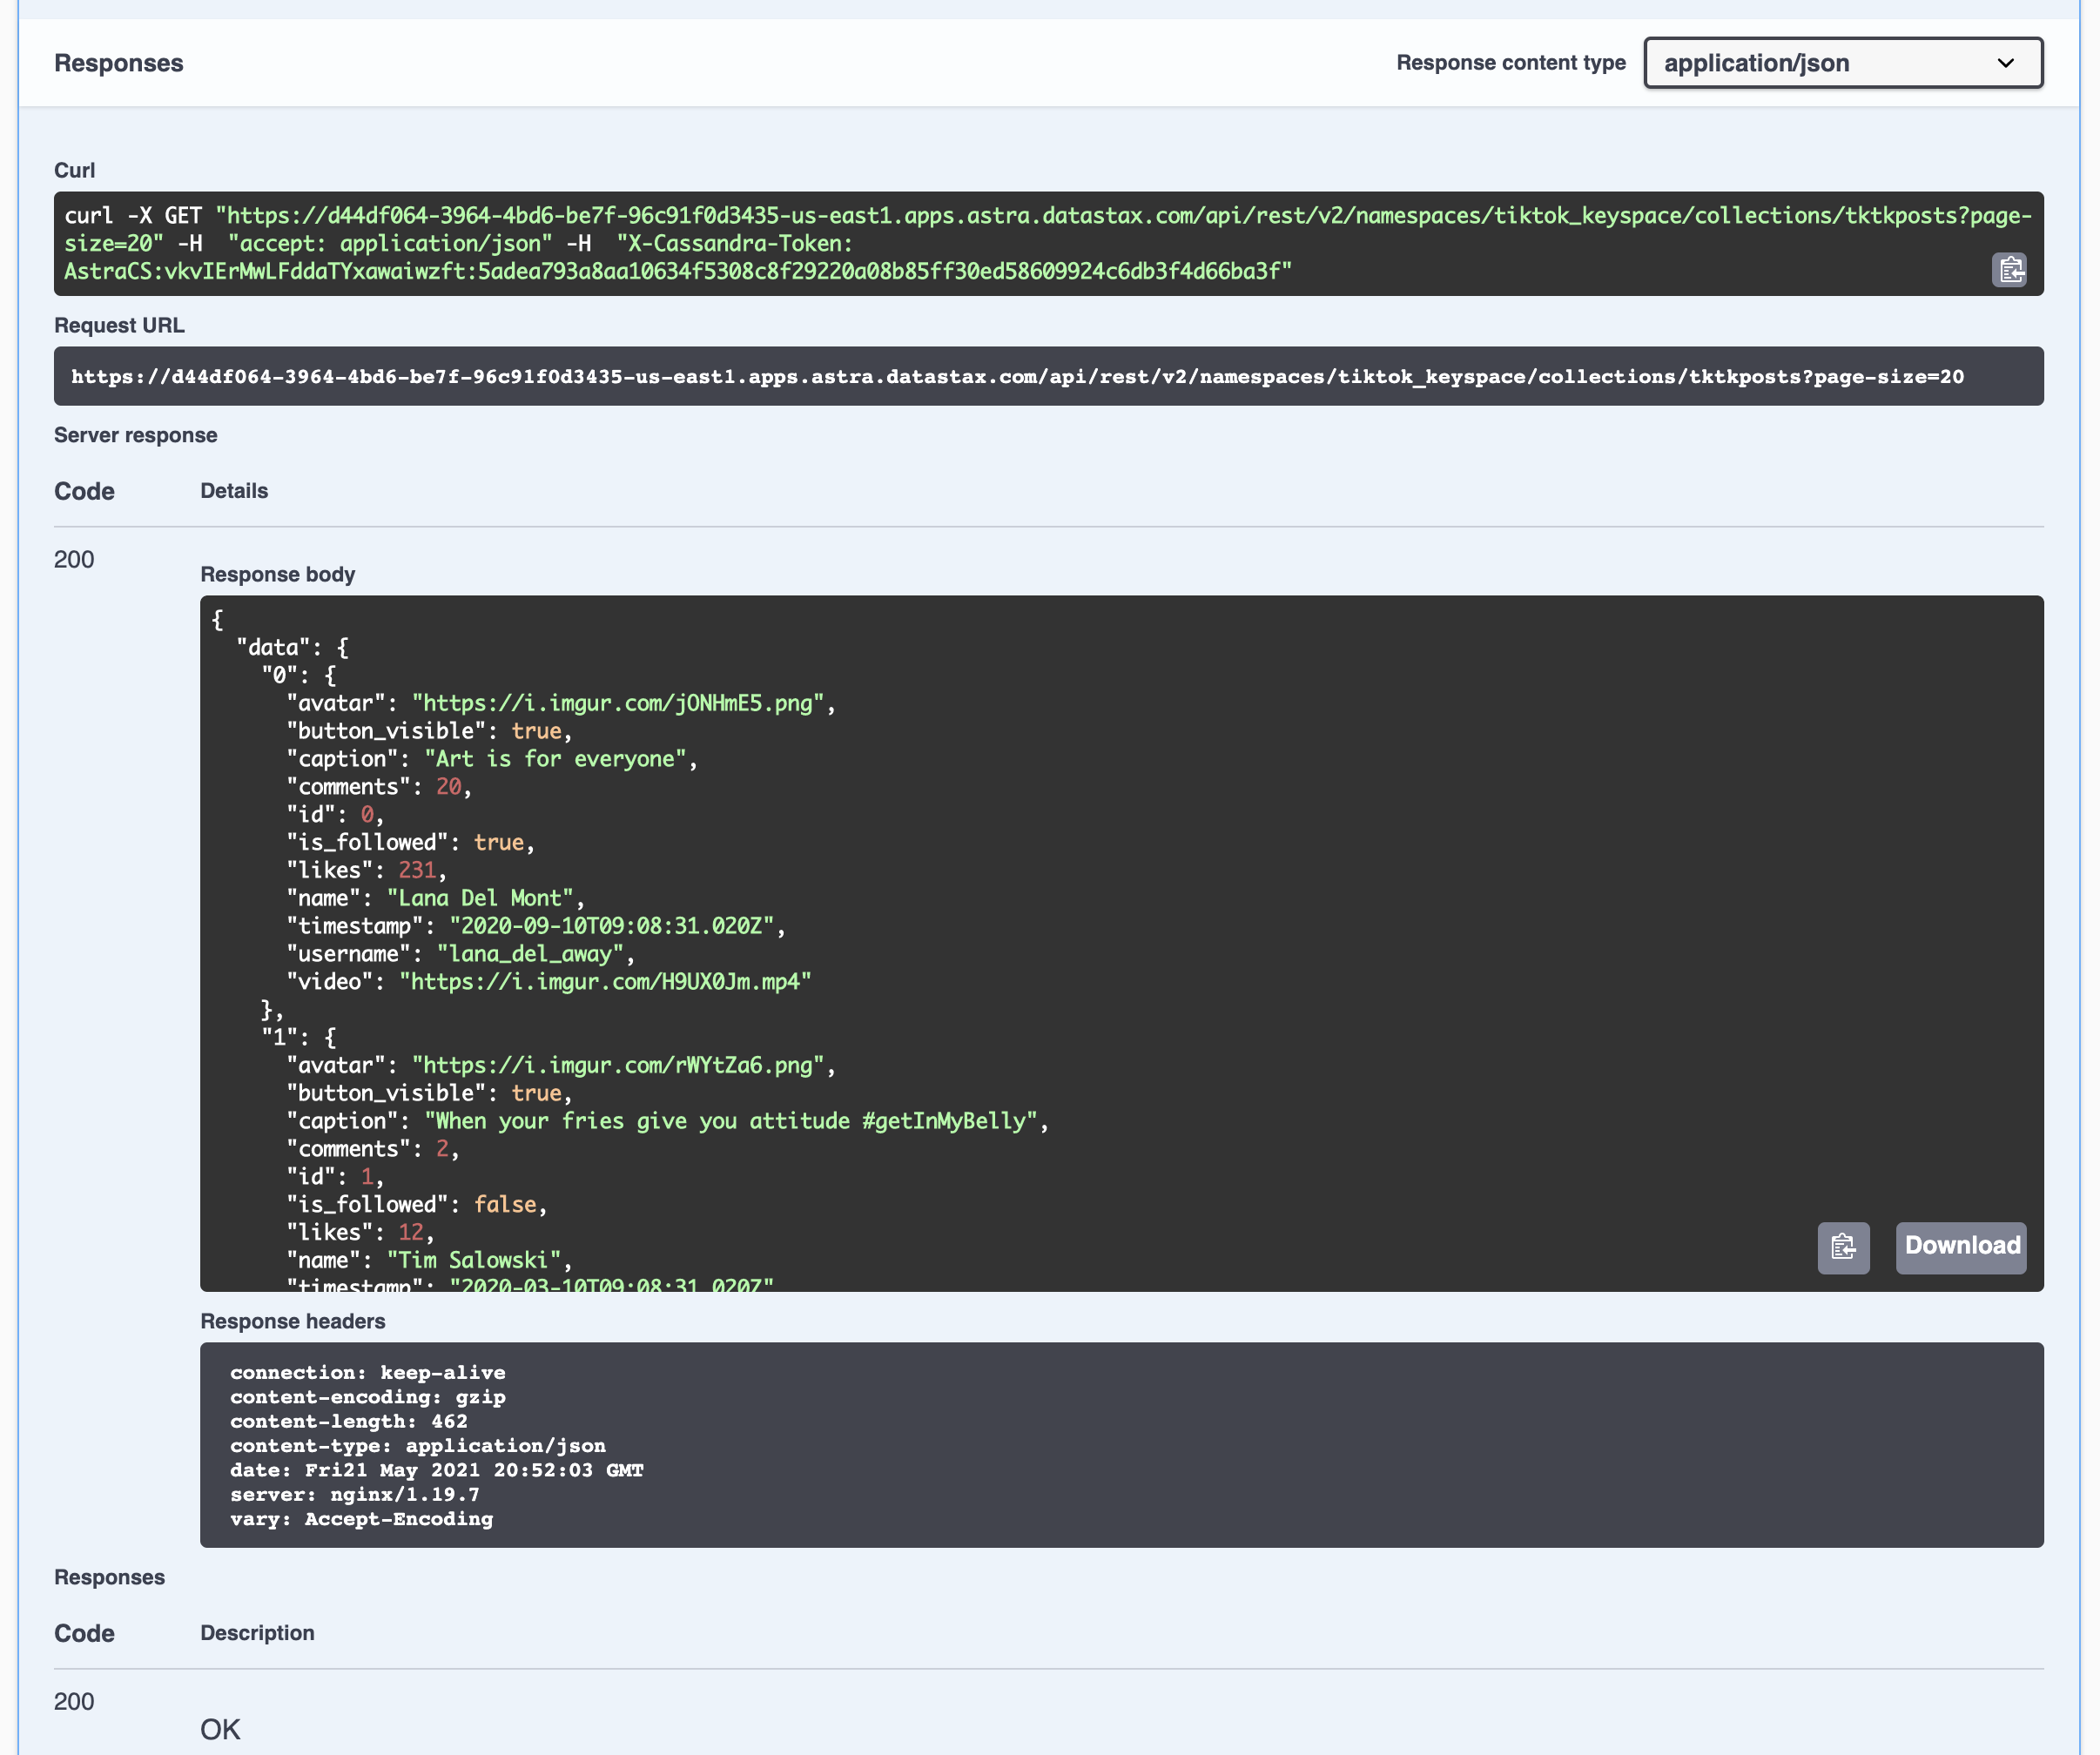Click the dropdown chevron beside application/json
Screen dimensions: 2100x1755
click(2005, 63)
